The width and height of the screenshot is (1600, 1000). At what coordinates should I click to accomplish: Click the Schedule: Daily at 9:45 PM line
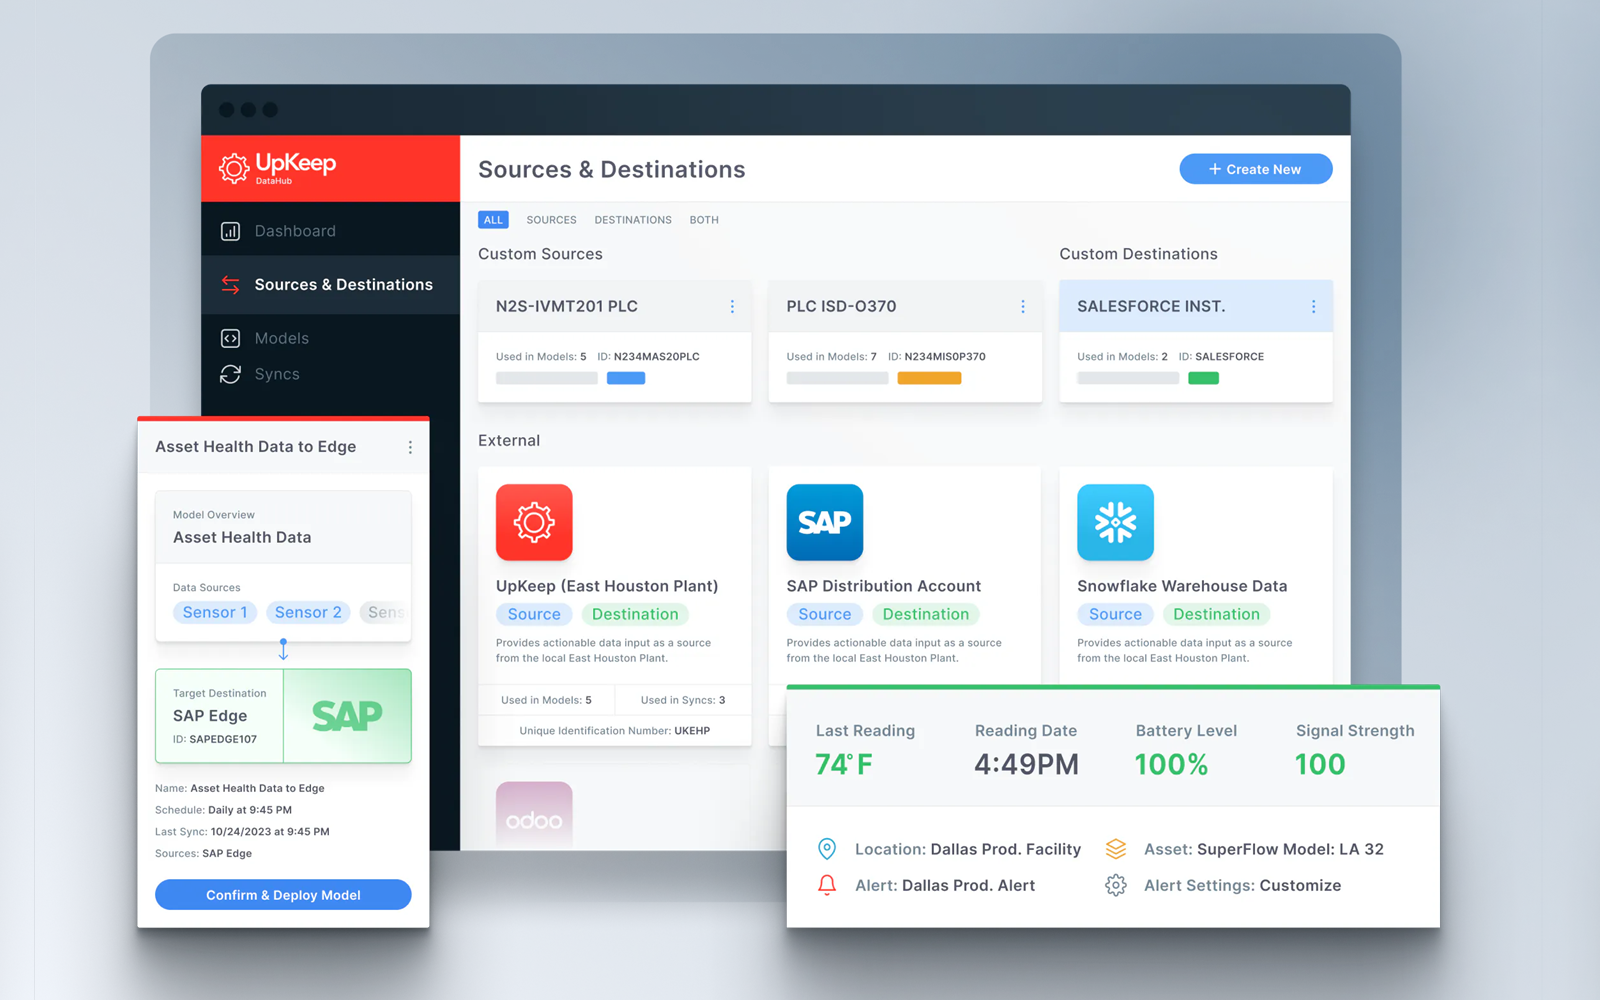pyautogui.click(x=223, y=810)
